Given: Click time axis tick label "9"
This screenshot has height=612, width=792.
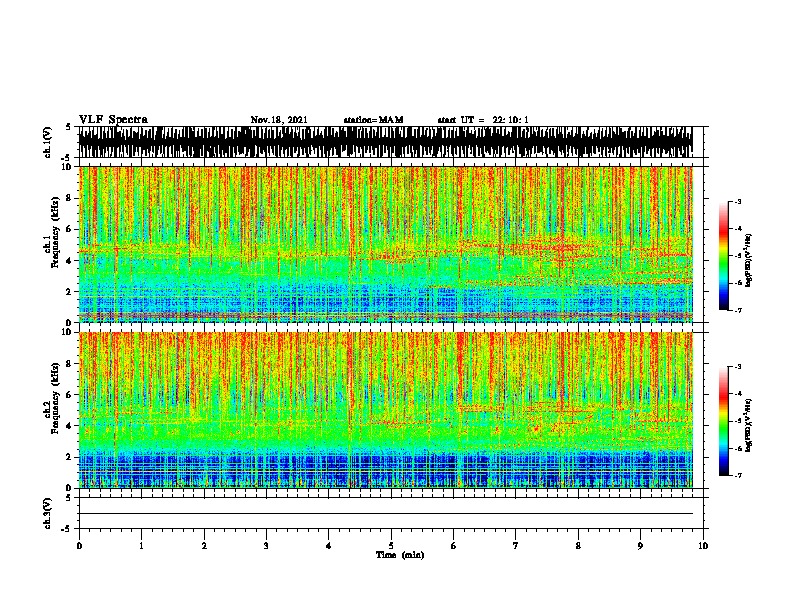Looking at the screenshot, I should (640, 546).
